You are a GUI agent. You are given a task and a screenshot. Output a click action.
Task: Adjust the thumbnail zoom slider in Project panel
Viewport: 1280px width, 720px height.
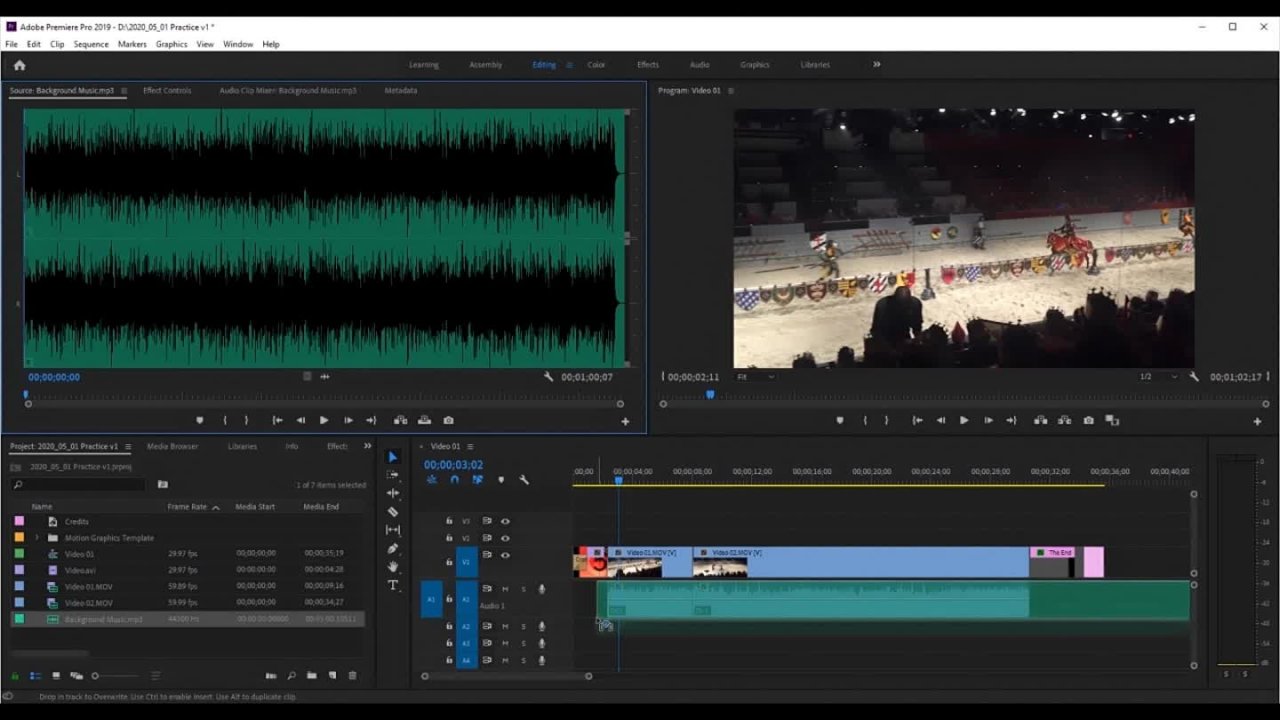point(95,675)
